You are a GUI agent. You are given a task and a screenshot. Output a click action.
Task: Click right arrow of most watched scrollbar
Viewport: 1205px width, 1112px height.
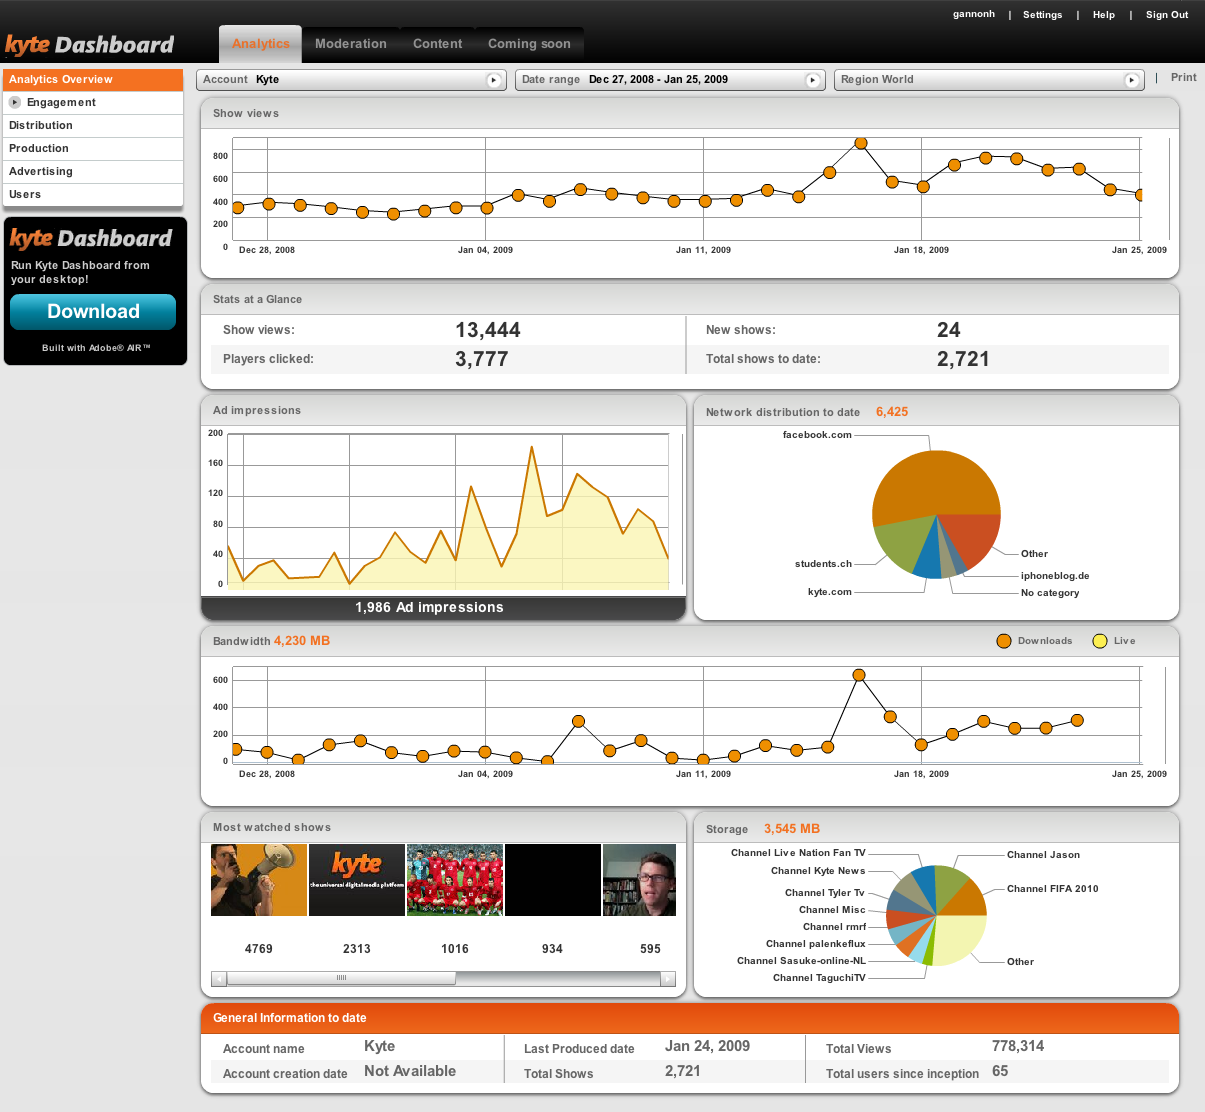click(x=669, y=979)
